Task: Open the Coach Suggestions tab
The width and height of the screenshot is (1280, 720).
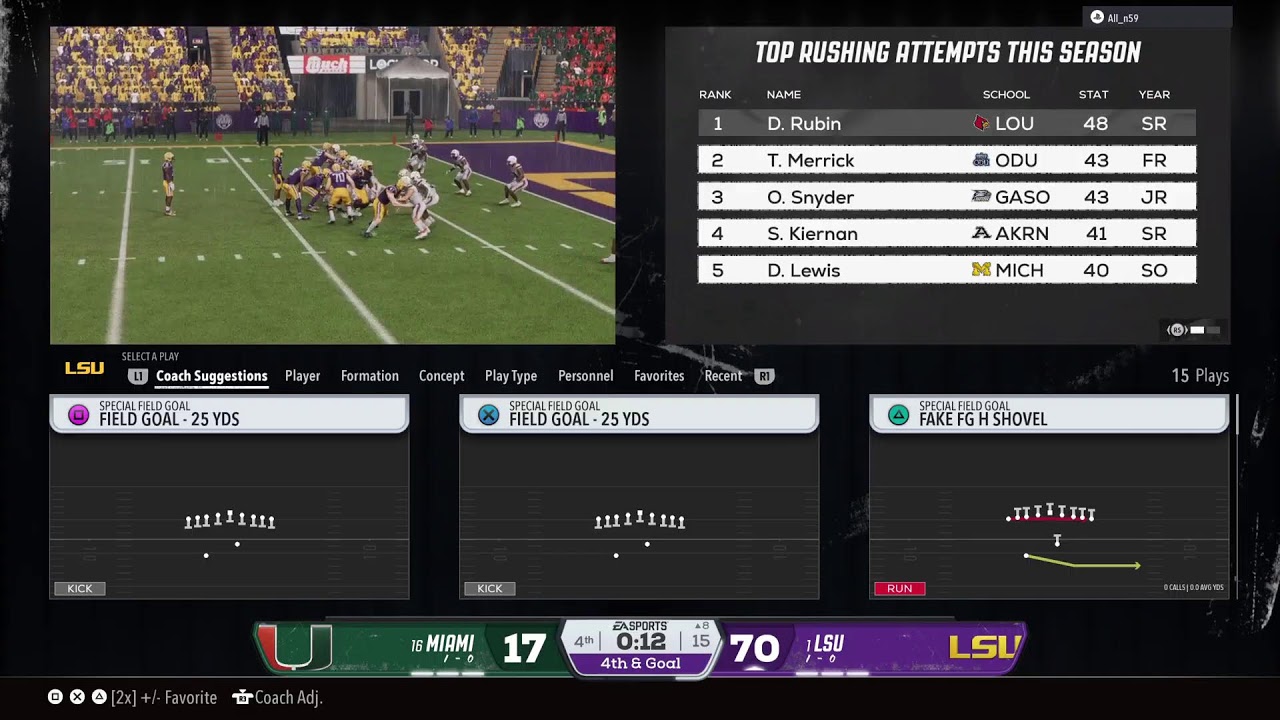Action: [x=211, y=376]
